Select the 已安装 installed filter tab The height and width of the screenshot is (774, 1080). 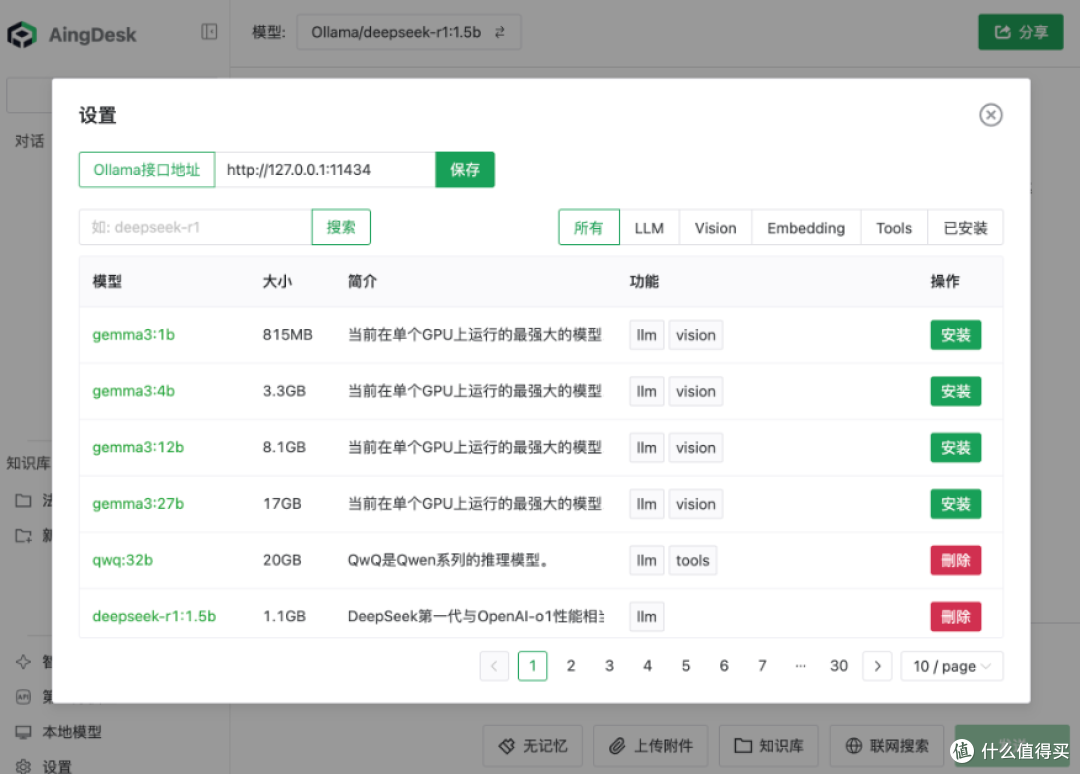click(966, 228)
